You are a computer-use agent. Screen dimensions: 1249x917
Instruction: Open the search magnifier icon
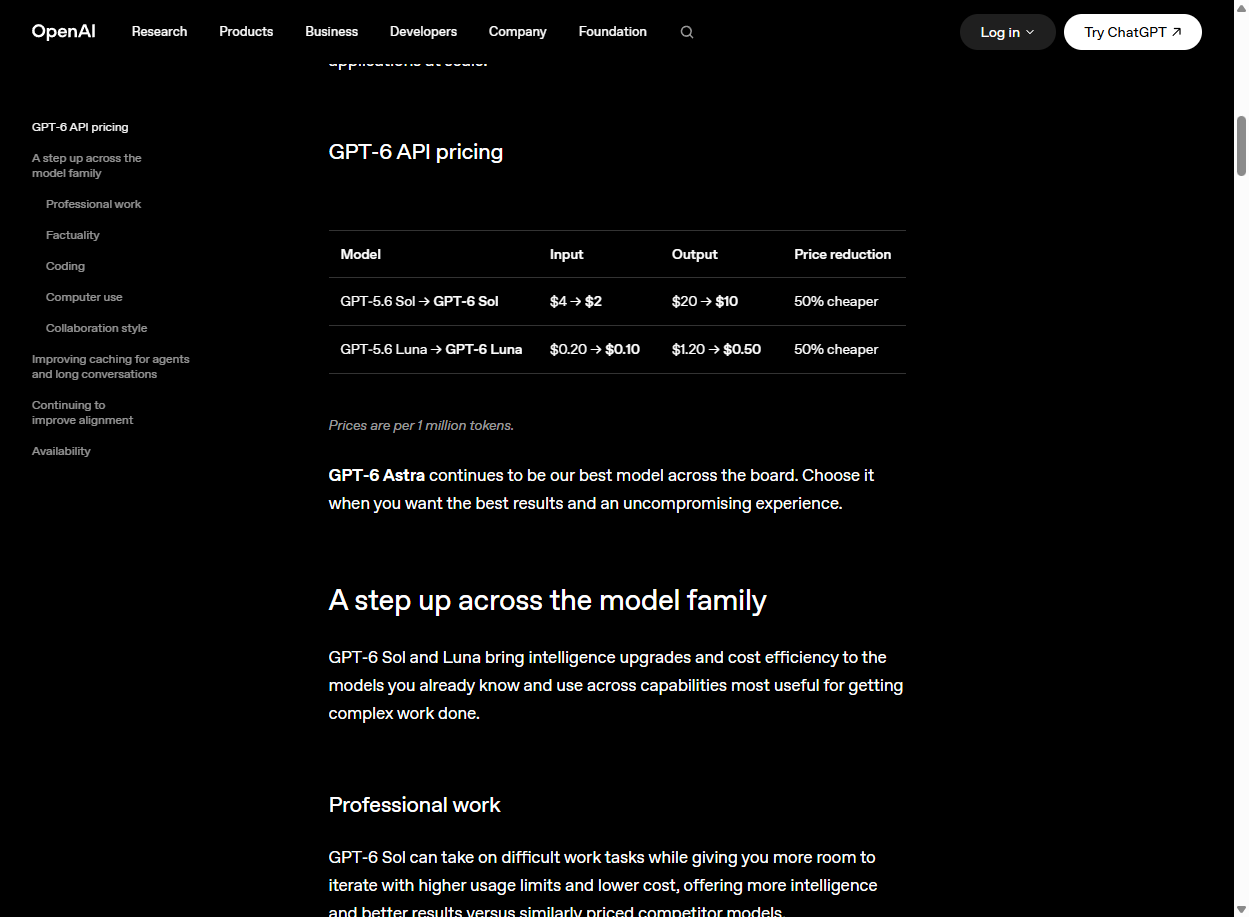click(x=687, y=32)
